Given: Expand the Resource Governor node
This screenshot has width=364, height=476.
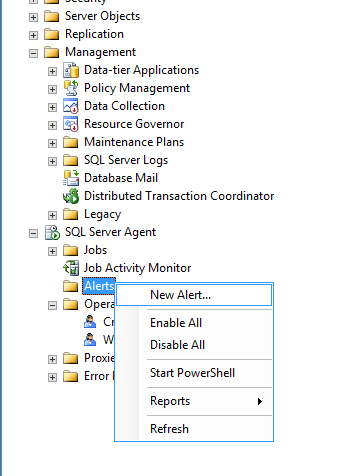Looking at the screenshot, I should tap(52, 125).
